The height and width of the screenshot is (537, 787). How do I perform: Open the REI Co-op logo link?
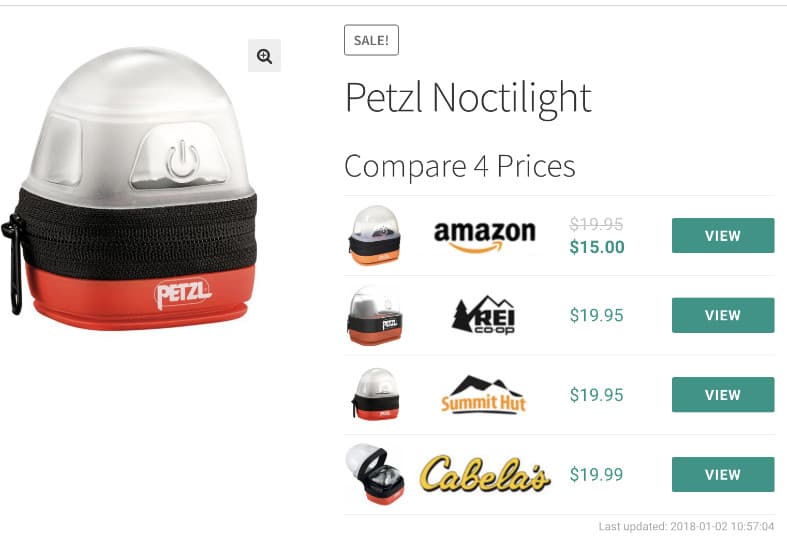tap(483, 315)
